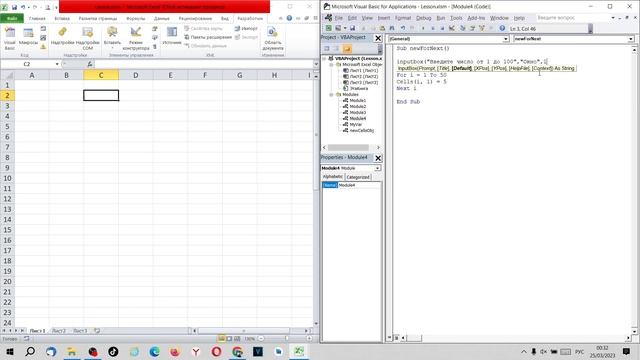Collapse the VBAProject tree node
This screenshot has width=640, height=360.
click(325, 59)
